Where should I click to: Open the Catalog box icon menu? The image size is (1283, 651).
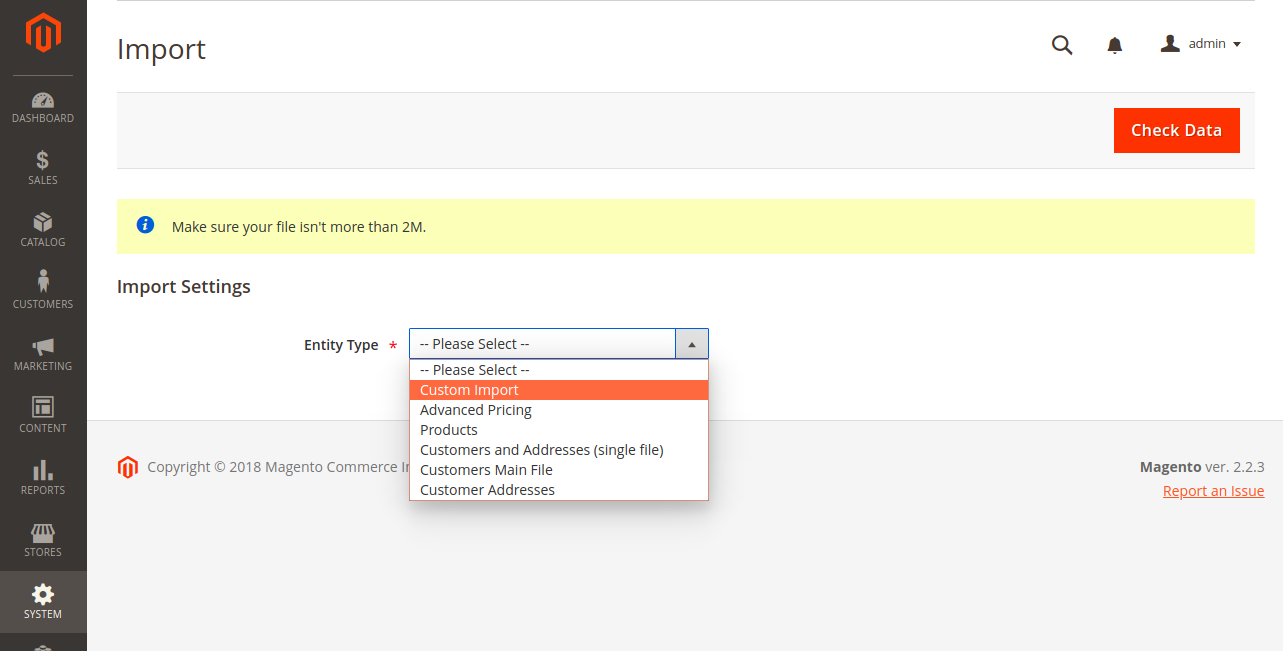point(43,230)
